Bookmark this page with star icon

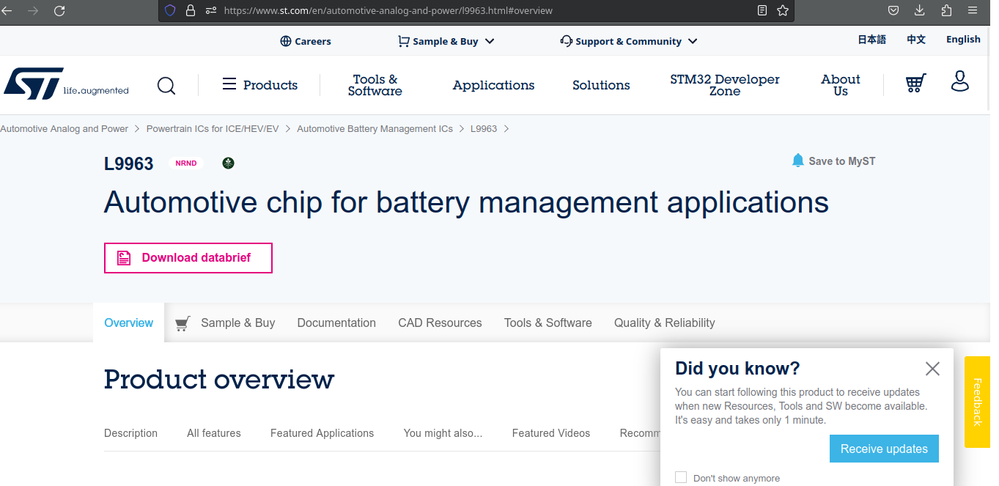tap(783, 10)
